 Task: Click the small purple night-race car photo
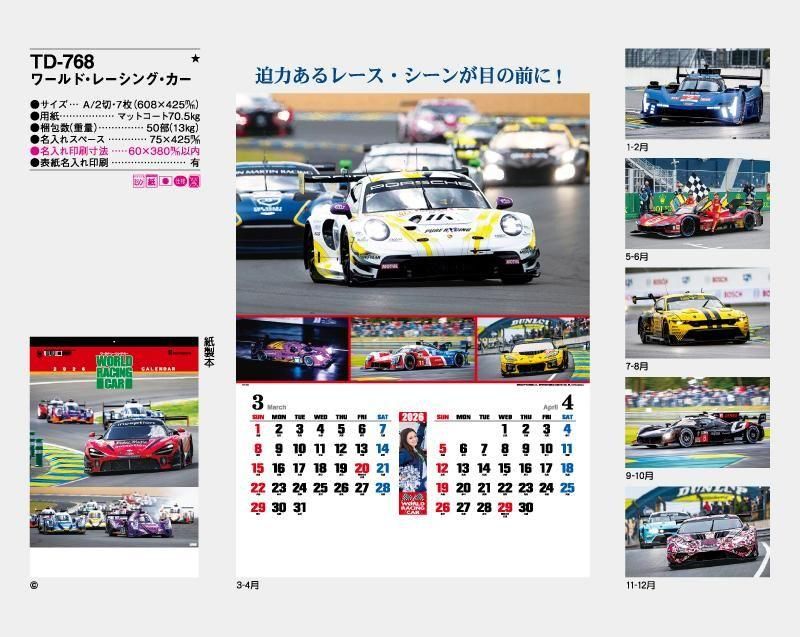292,349
